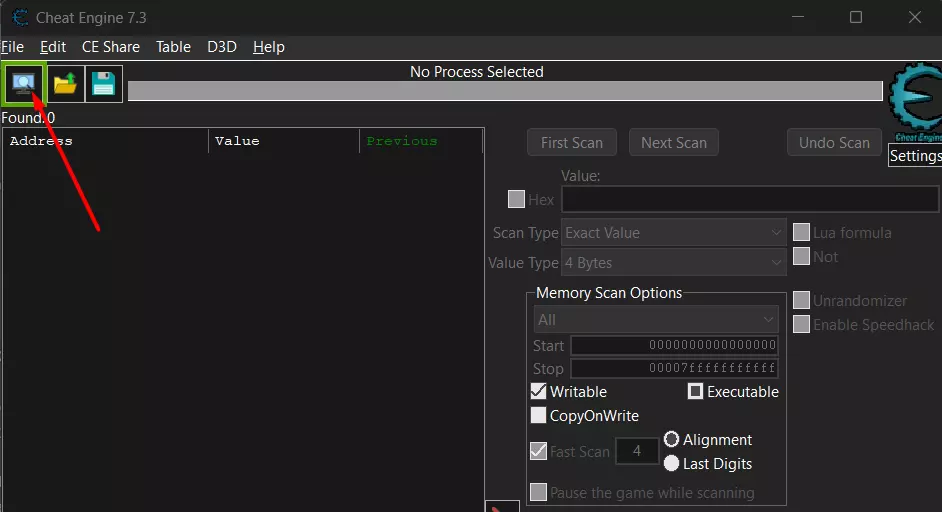942x512 pixels.
Task: Expand the Value Type 4 Bytes dropdown
Action: [x=673, y=263]
